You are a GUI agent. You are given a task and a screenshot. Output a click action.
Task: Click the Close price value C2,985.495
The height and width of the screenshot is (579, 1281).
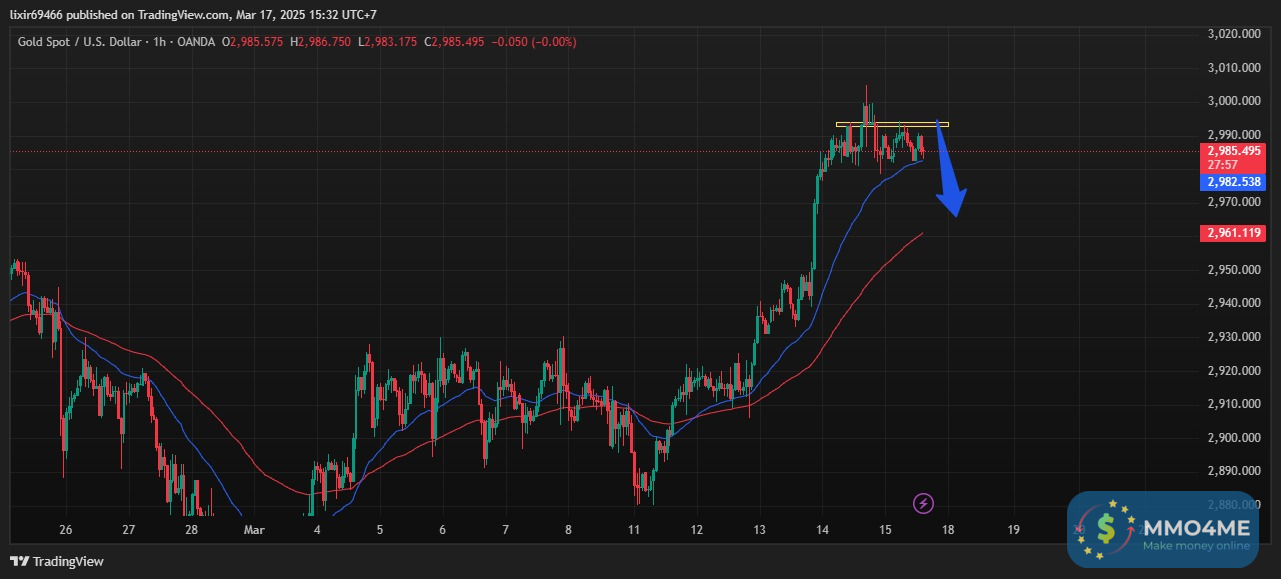(454, 42)
